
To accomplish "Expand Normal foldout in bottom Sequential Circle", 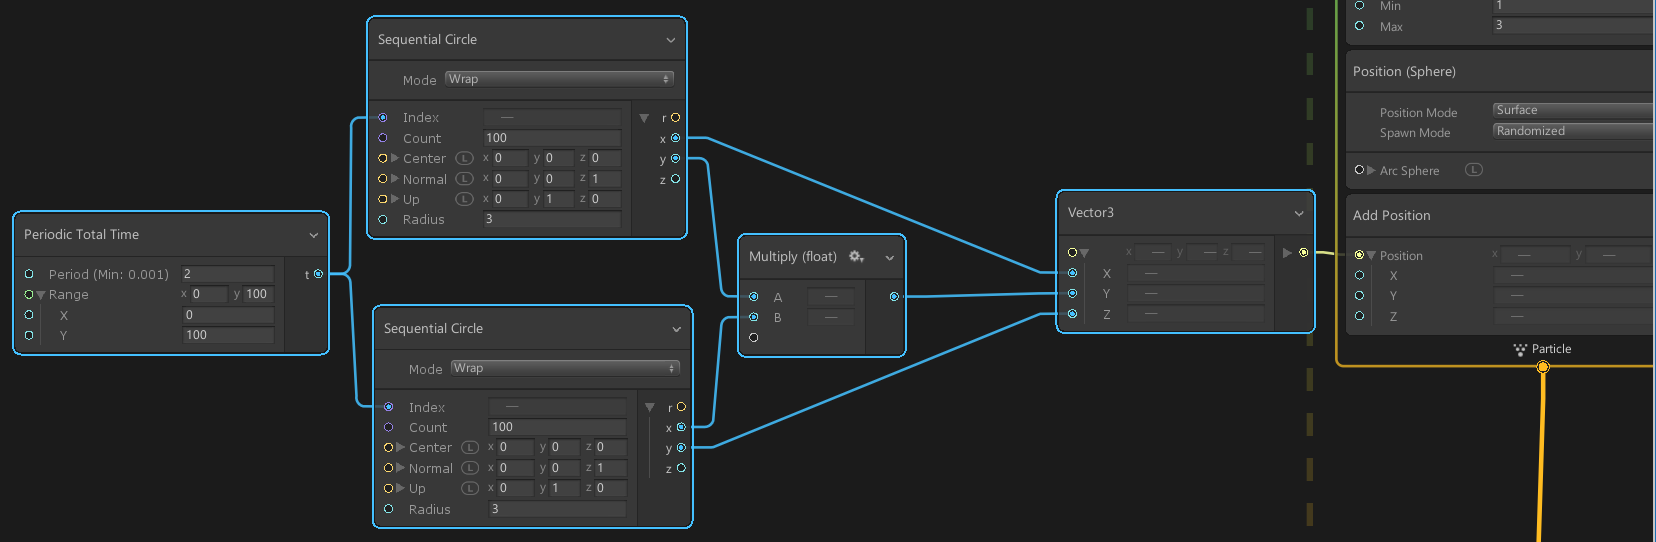I will pos(401,468).
